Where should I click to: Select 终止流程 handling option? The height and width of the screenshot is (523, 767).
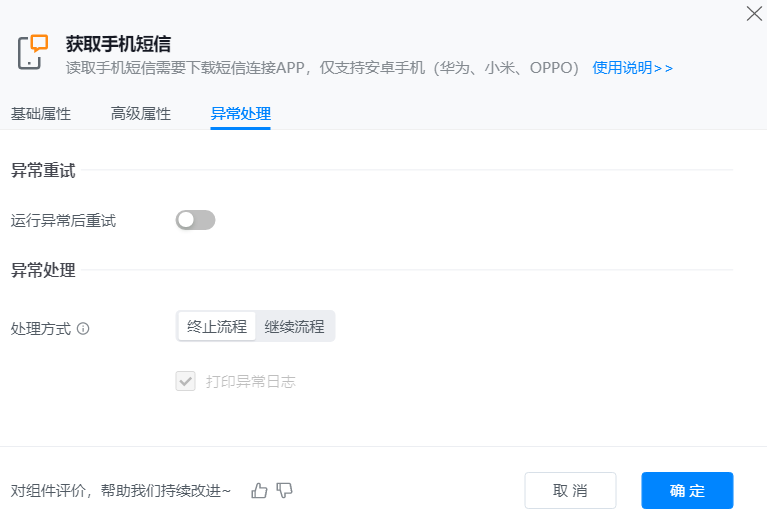(x=217, y=327)
